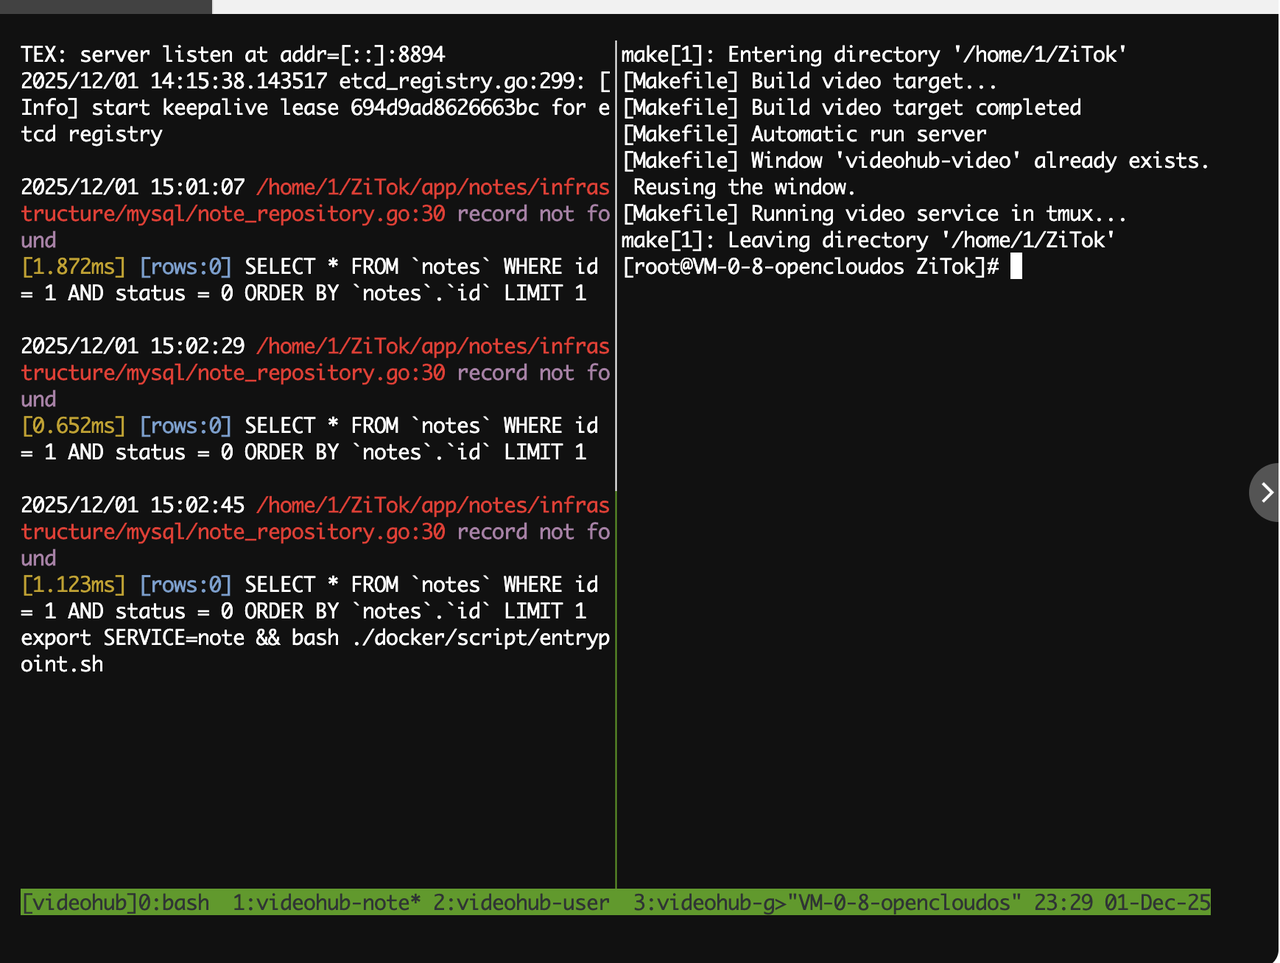This screenshot has height=963, width=1280.
Task: Click the etcd_registry.go:299 log text
Action: (462, 81)
